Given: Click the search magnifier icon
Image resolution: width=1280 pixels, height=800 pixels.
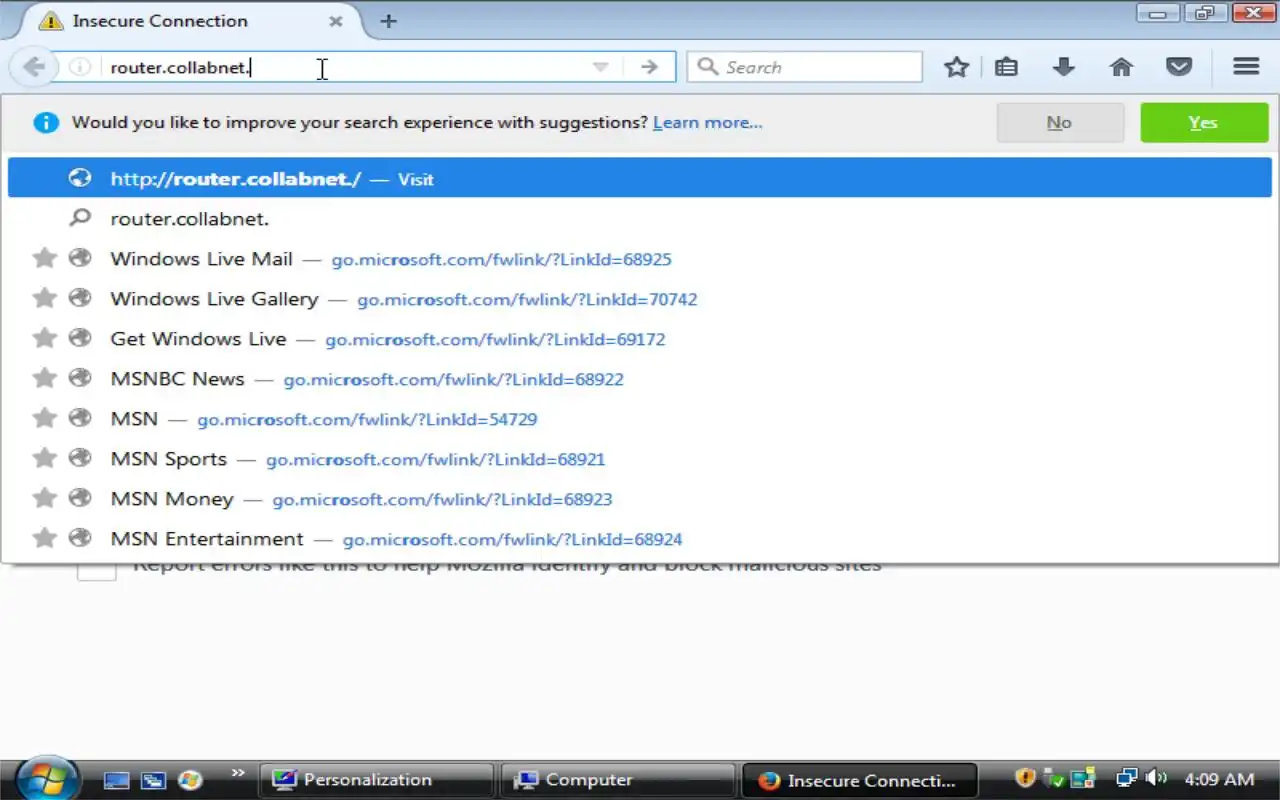Looking at the screenshot, I should point(708,67).
